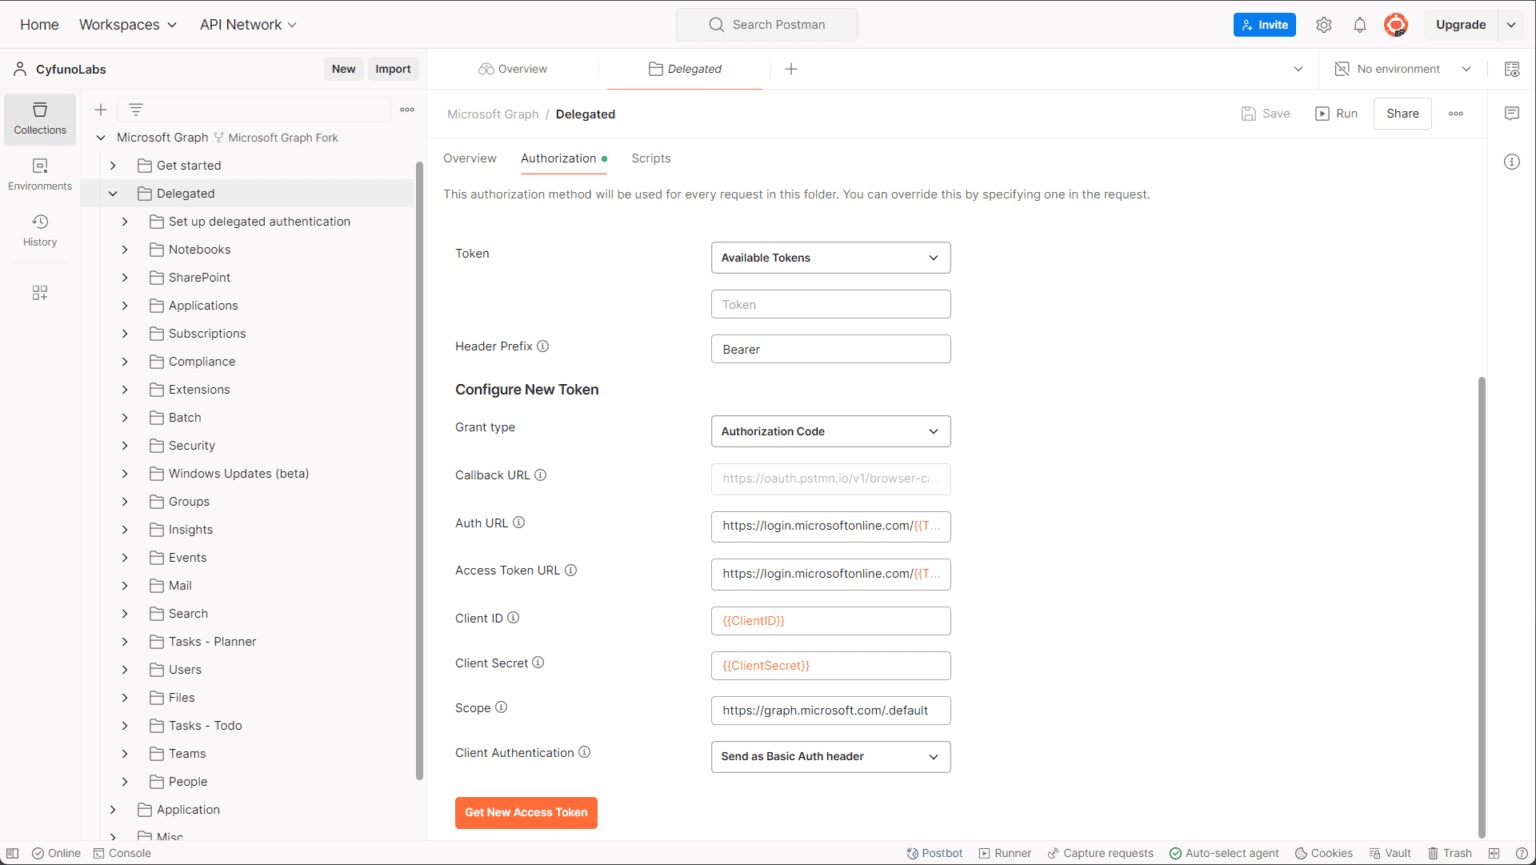This screenshot has width=1536, height=865.
Task: Click the Client ID field
Action: point(831,621)
